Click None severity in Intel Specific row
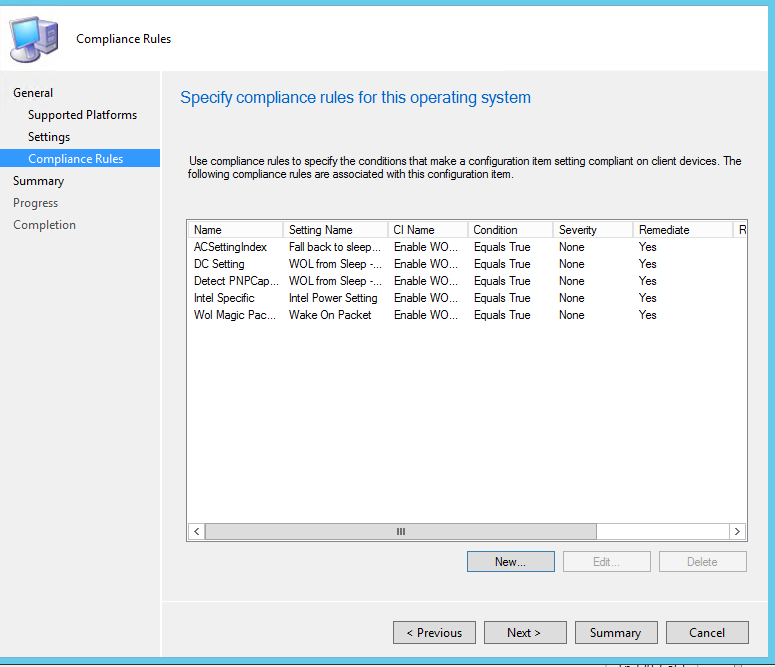The image size is (775, 667). point(572,298)
